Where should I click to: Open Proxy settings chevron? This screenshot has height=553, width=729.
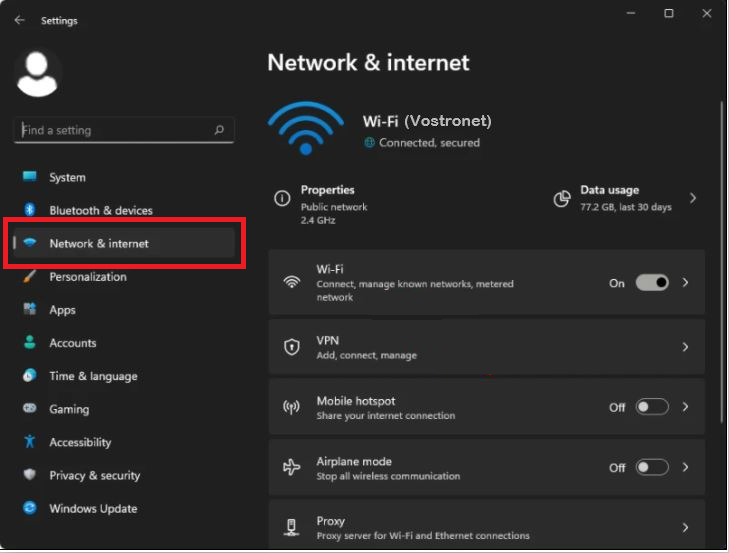(x=686, y=527)
